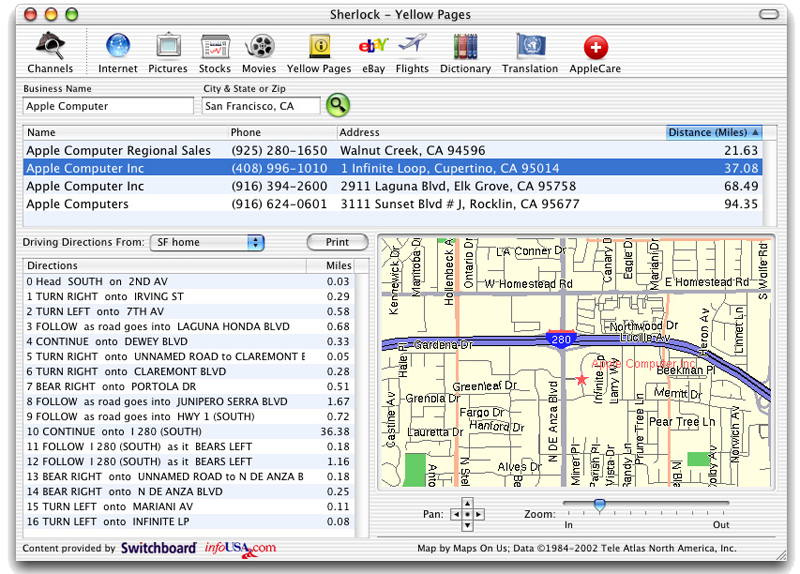Select step 6 TURN RIGHT onto CLAREMONT BLVD
Image resolution: width=800 pixels, height=574 pixels.
[189, 371]
